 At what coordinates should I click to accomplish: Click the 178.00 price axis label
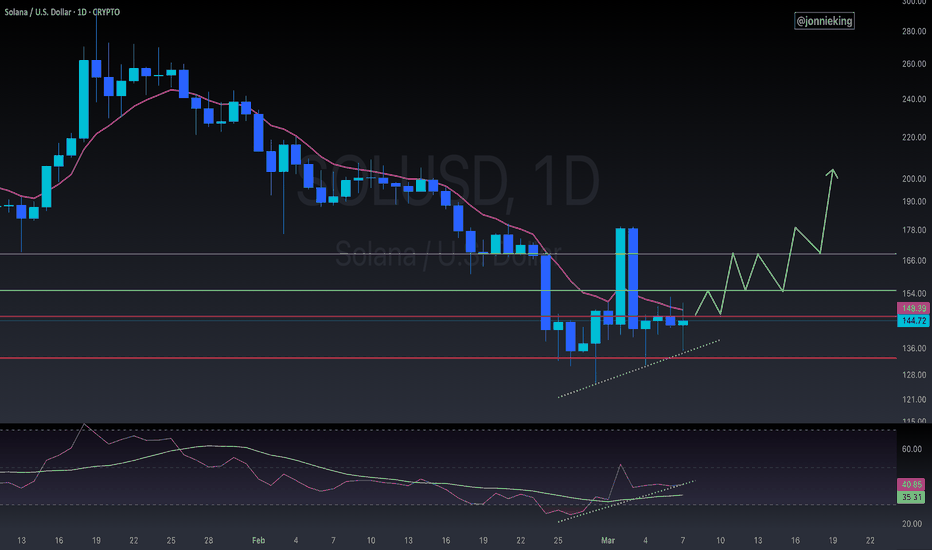[914, 230]
